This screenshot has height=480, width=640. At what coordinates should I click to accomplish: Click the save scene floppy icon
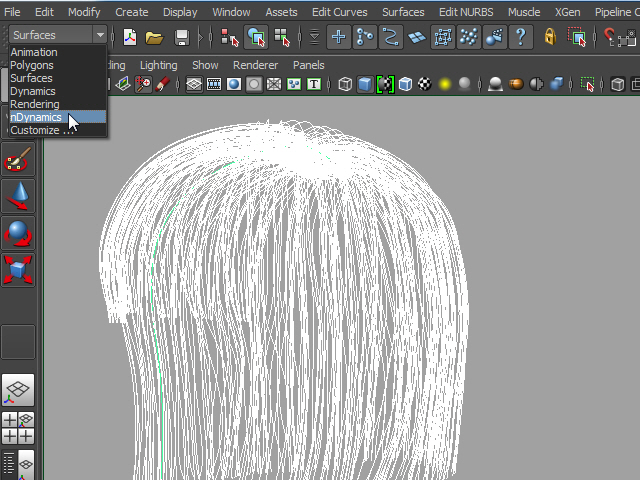click(182, 38)
